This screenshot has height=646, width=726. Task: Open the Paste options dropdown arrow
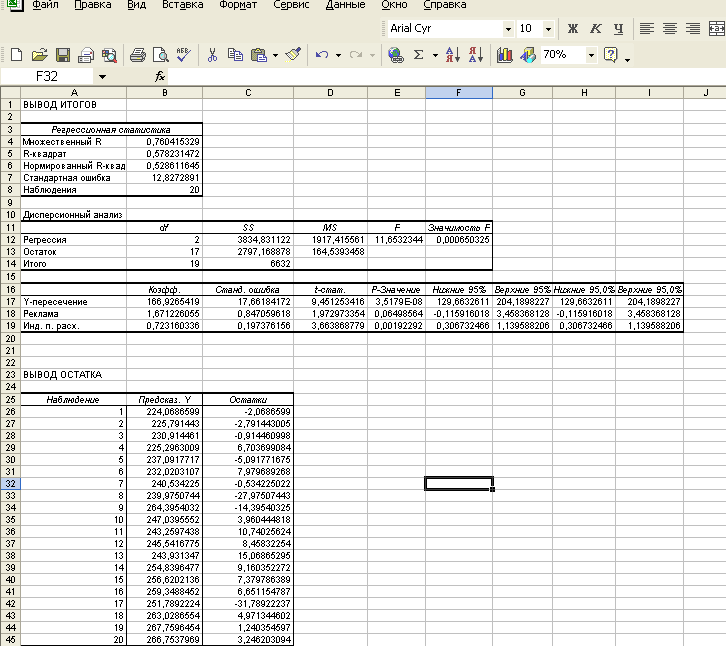pos(275,56)
